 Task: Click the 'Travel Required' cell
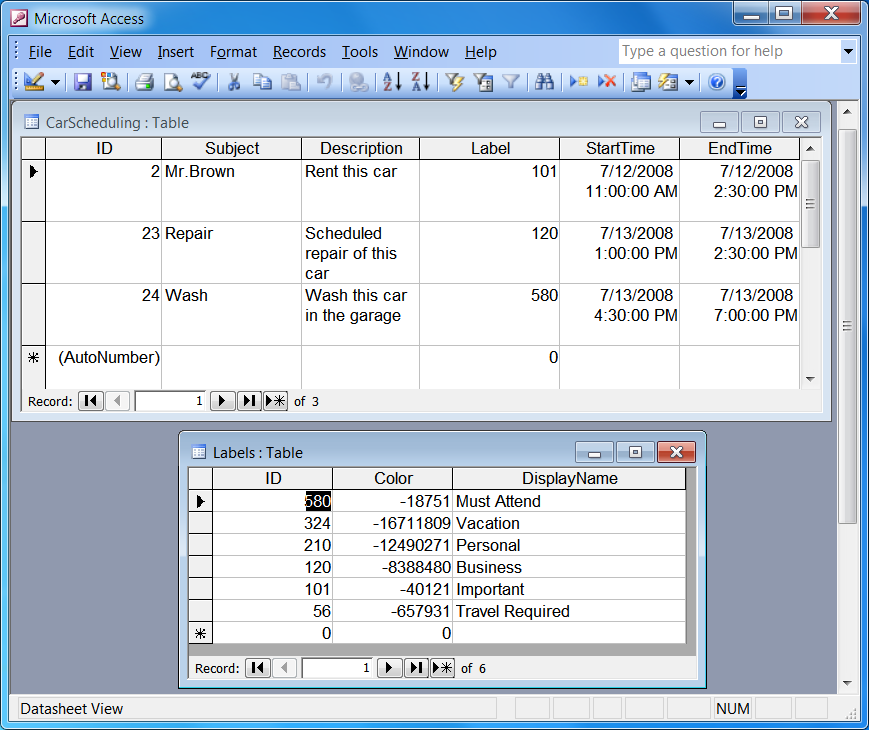(569, 611)
